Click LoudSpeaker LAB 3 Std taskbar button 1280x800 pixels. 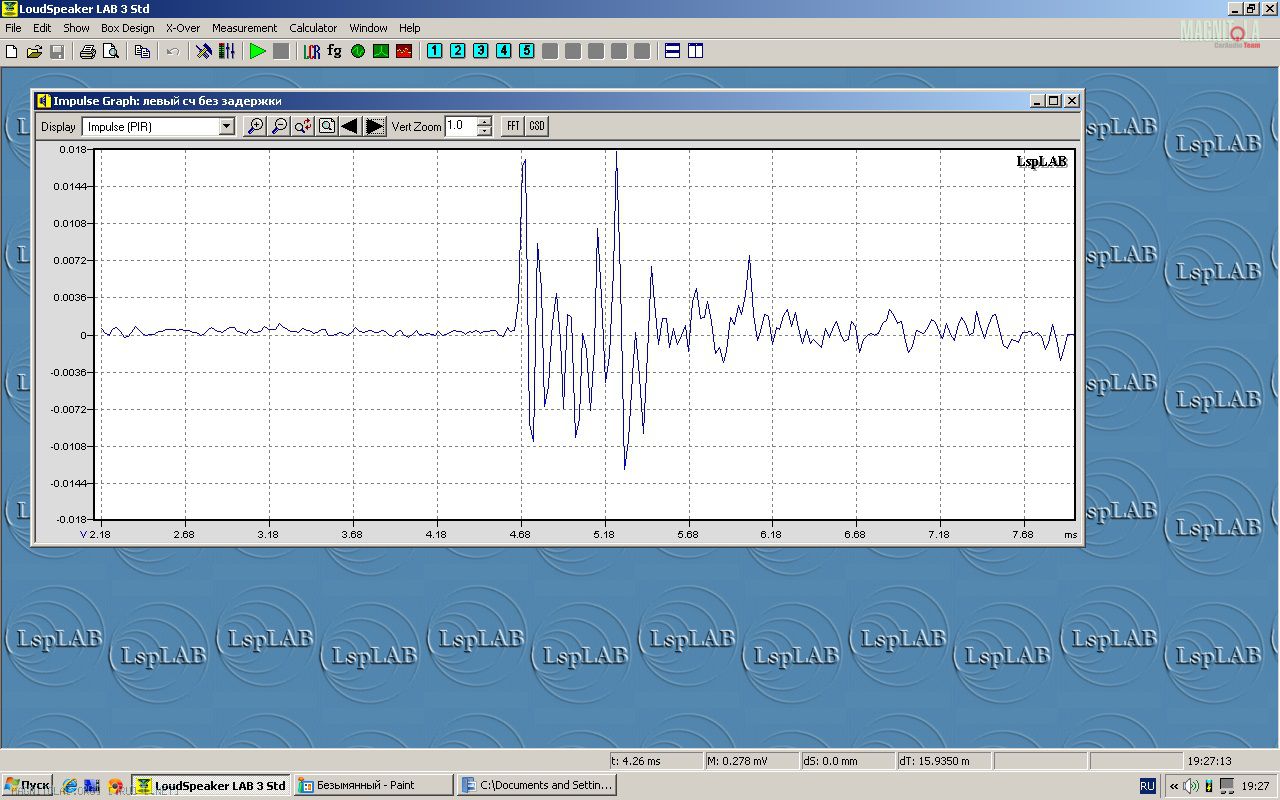[211, 785]
